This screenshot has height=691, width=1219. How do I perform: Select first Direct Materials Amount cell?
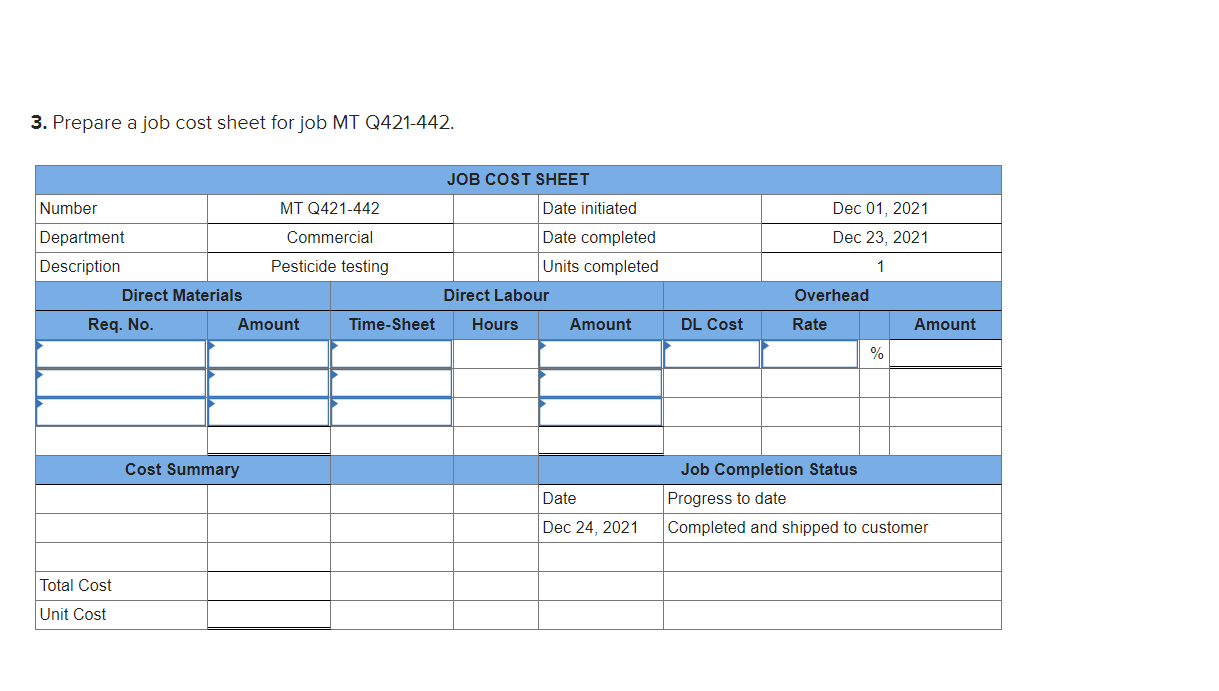coord(269,354)
